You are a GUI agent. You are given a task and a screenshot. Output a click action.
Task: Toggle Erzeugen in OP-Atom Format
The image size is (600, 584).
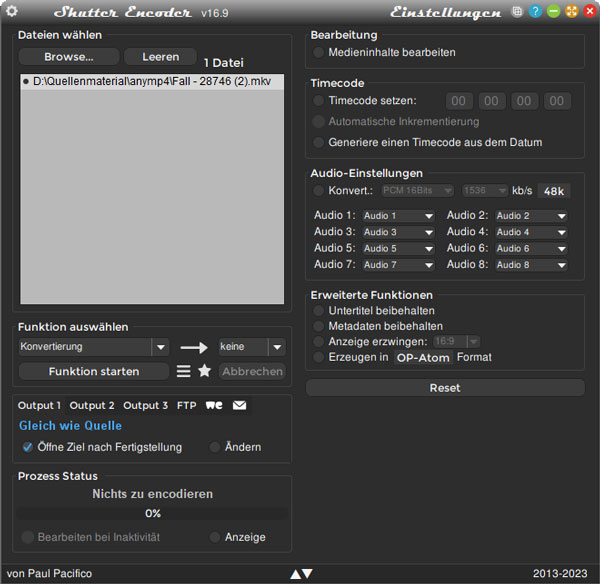318,357
